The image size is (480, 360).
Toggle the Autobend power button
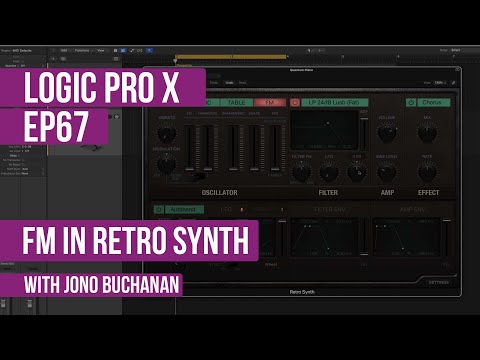point(159,210)
